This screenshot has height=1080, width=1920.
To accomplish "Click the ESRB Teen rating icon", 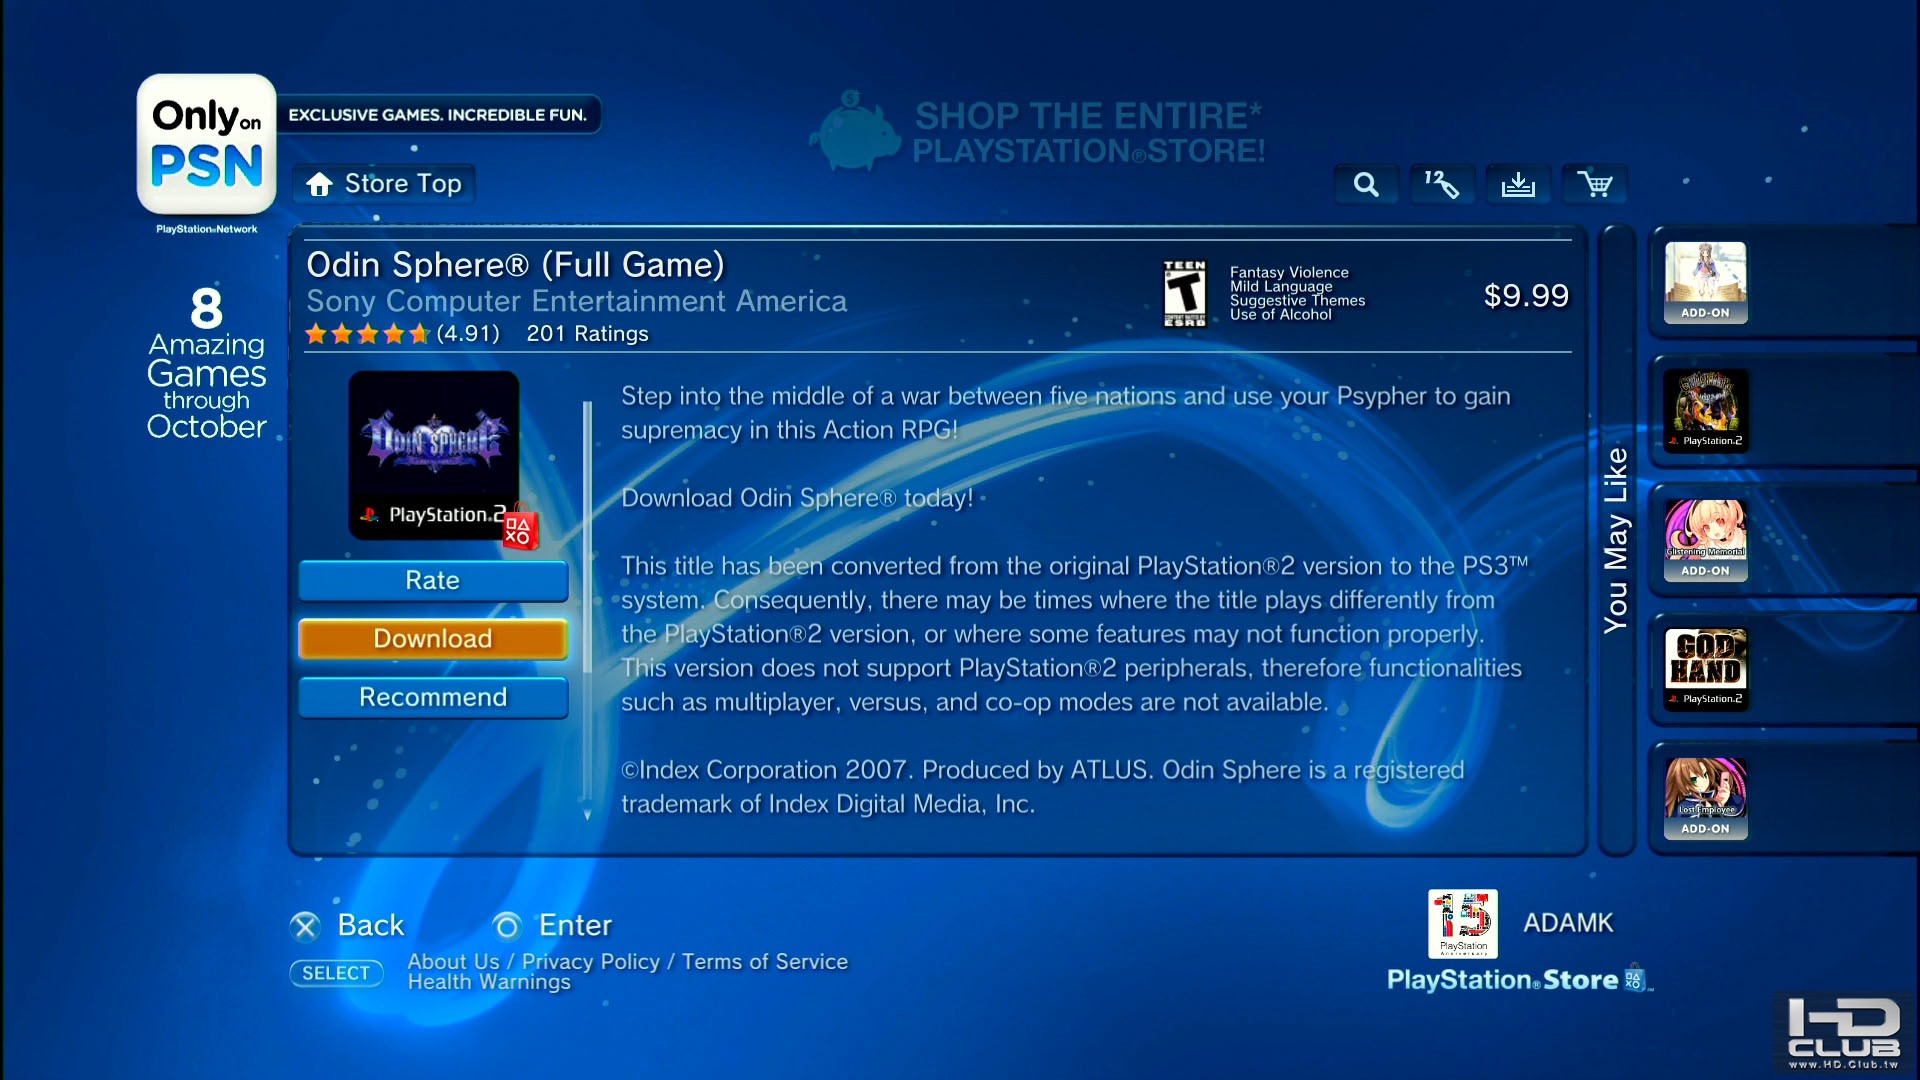I will pyautogui.click(x=1185, y=294).
